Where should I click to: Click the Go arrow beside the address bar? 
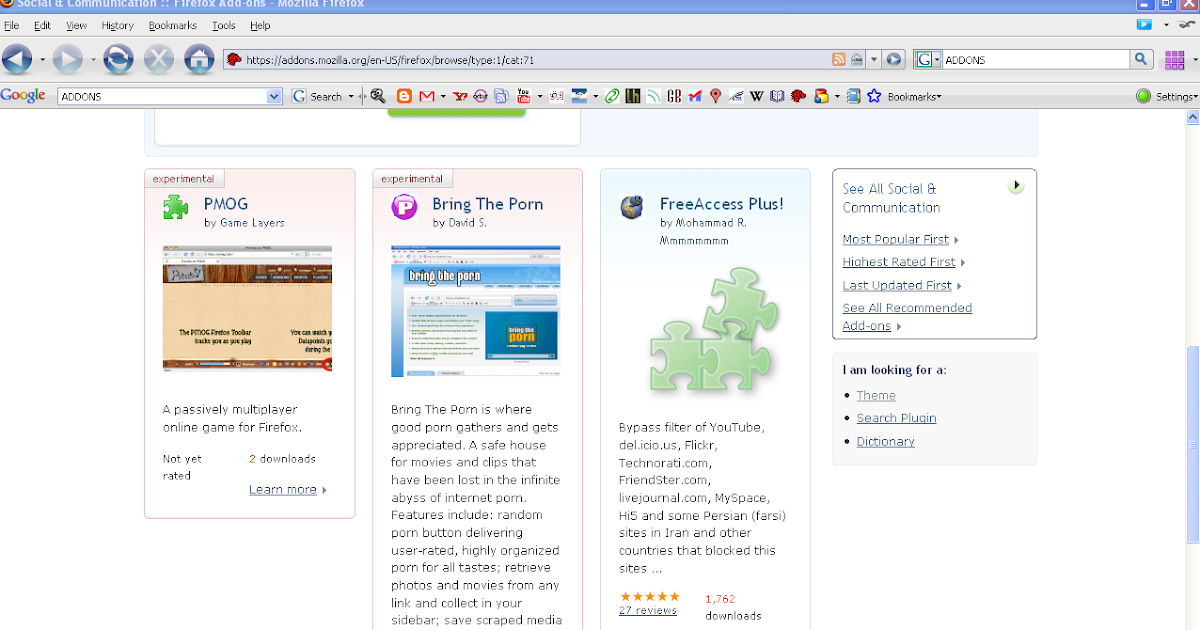[895, 60]
